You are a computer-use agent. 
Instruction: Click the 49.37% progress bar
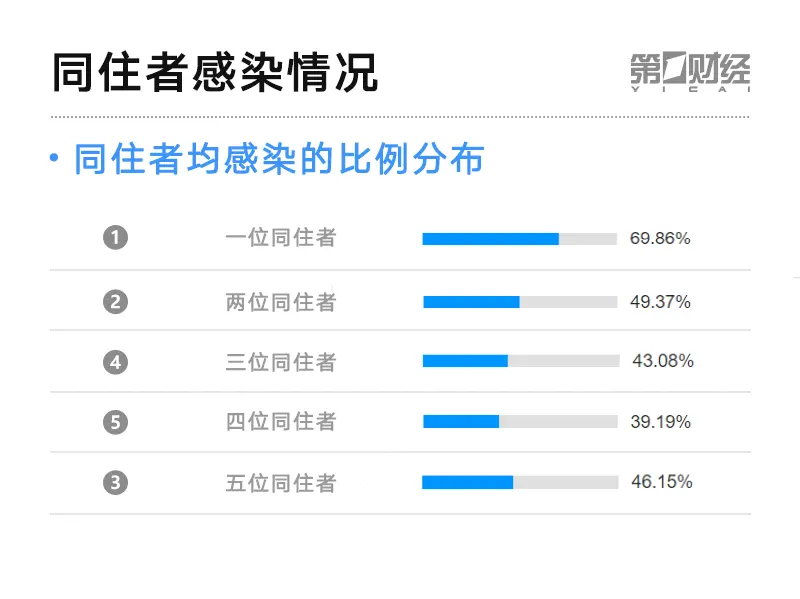(x=519, y=302)
